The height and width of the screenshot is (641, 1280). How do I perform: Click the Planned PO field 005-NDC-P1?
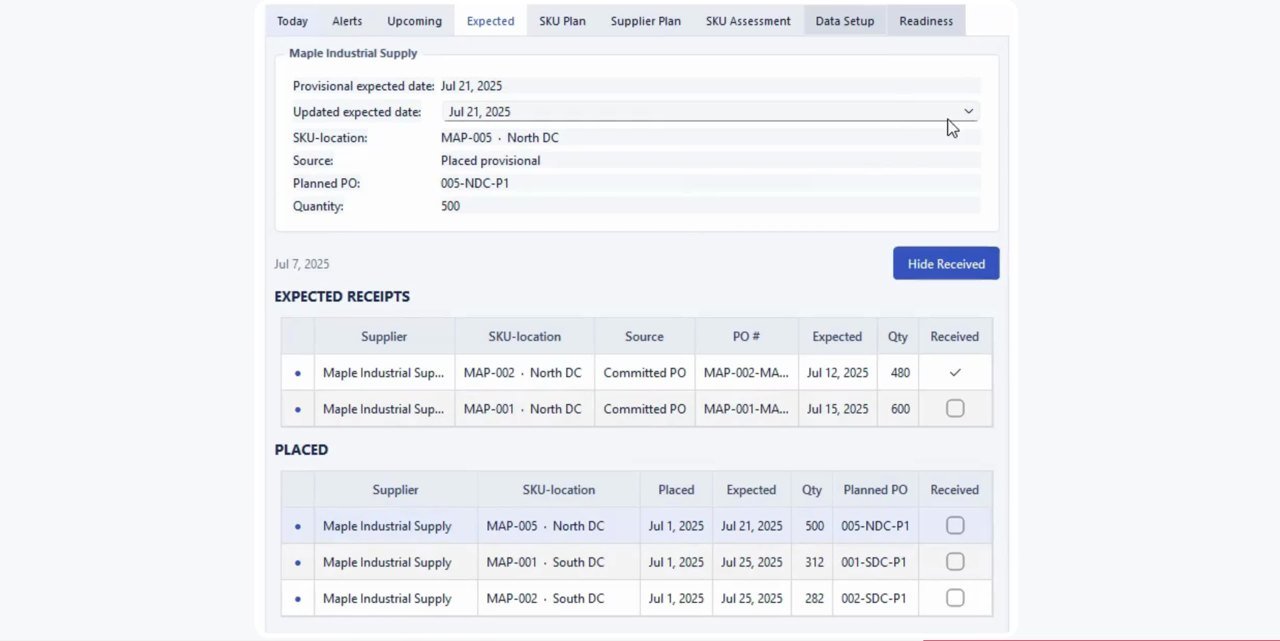coord(710,184)
